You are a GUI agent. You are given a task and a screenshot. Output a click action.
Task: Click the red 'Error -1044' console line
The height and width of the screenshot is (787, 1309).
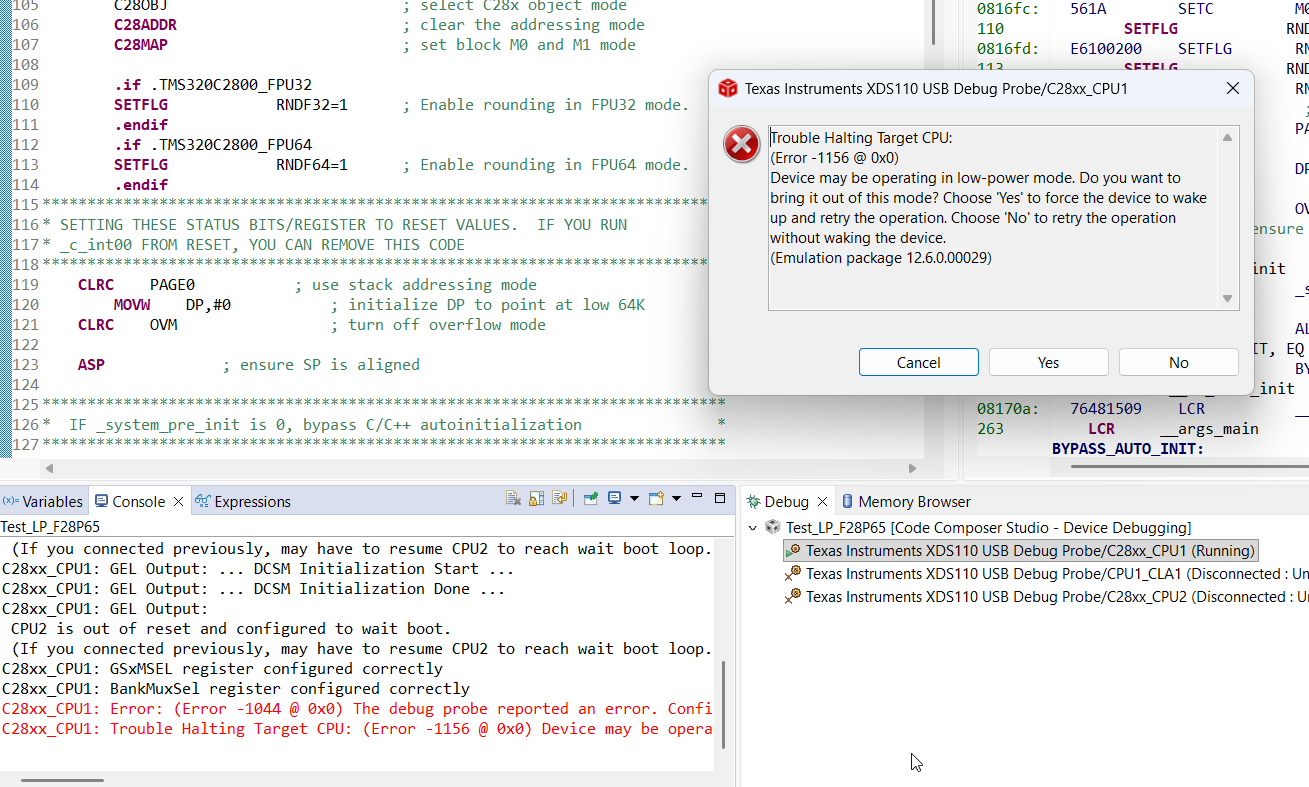click(357, 708)
